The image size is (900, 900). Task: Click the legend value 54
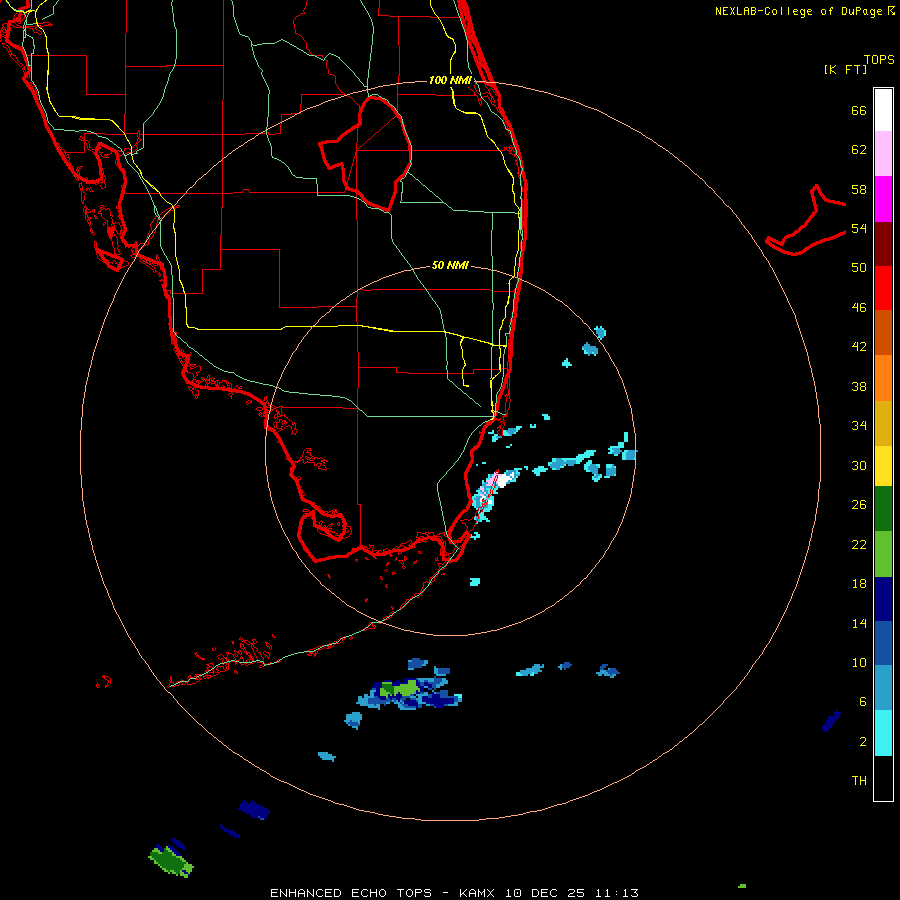click(859, 228)
